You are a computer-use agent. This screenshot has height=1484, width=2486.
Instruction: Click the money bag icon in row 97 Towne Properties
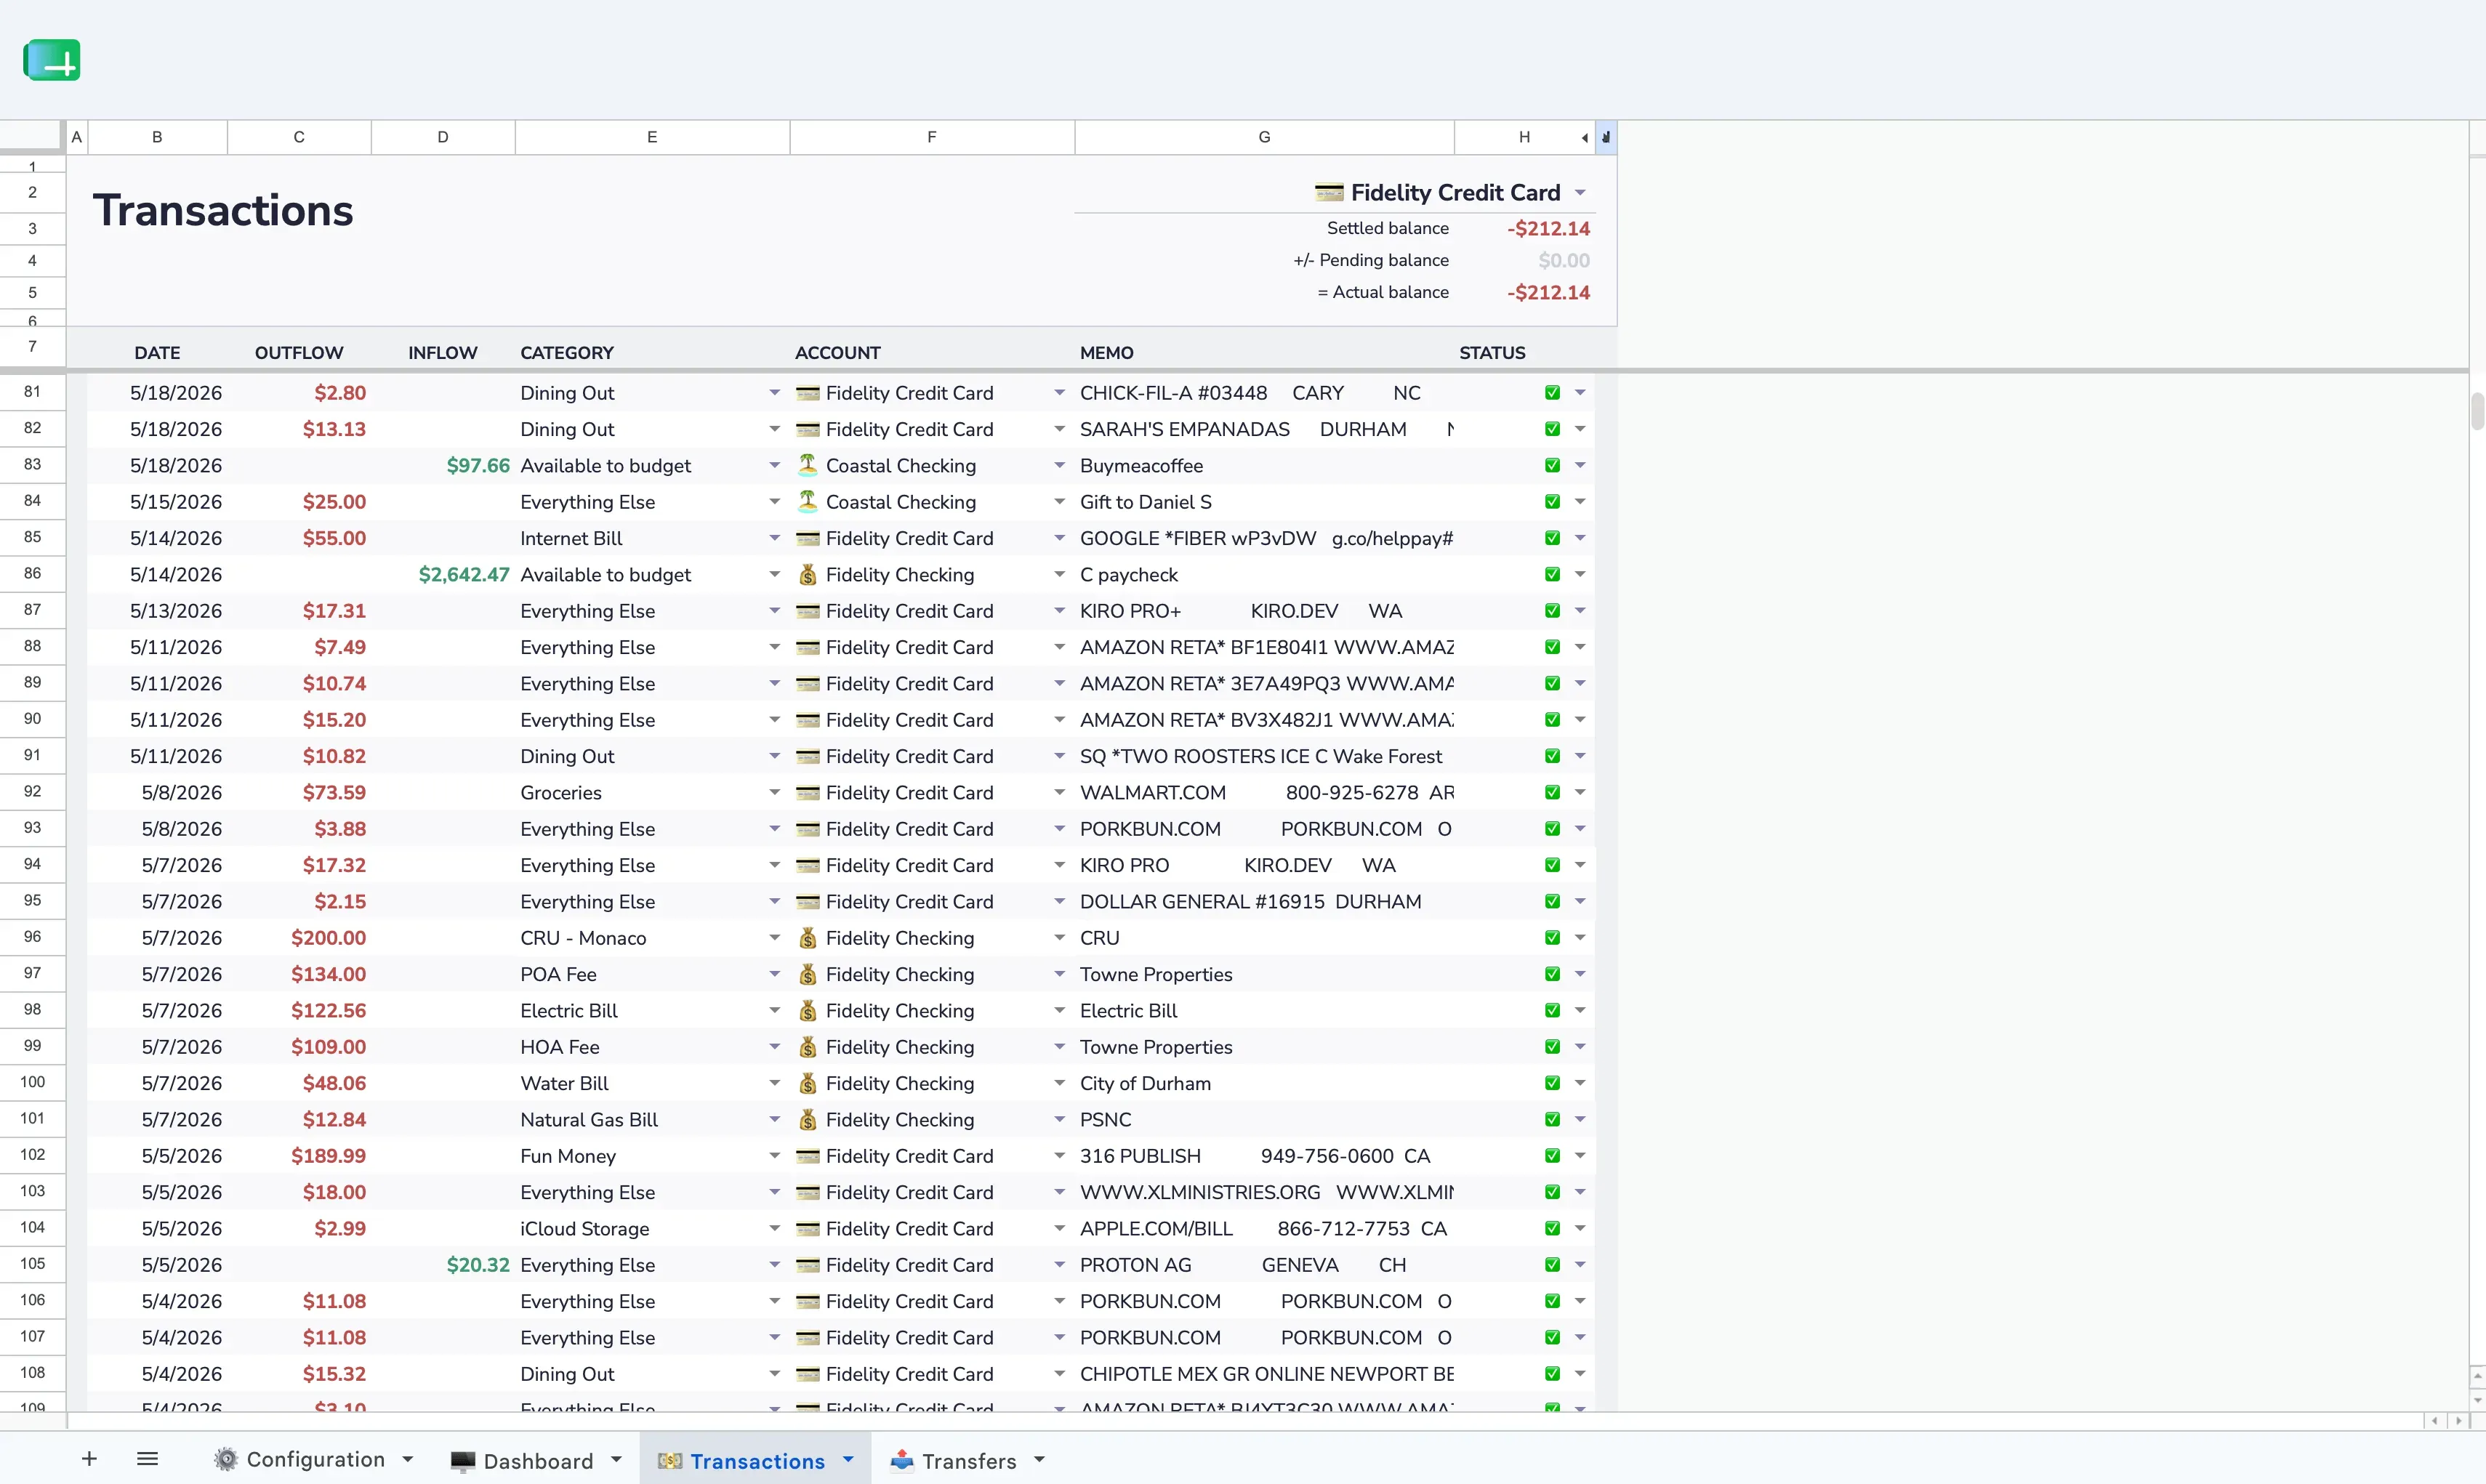pyautogui.click(x=807, y=974)
